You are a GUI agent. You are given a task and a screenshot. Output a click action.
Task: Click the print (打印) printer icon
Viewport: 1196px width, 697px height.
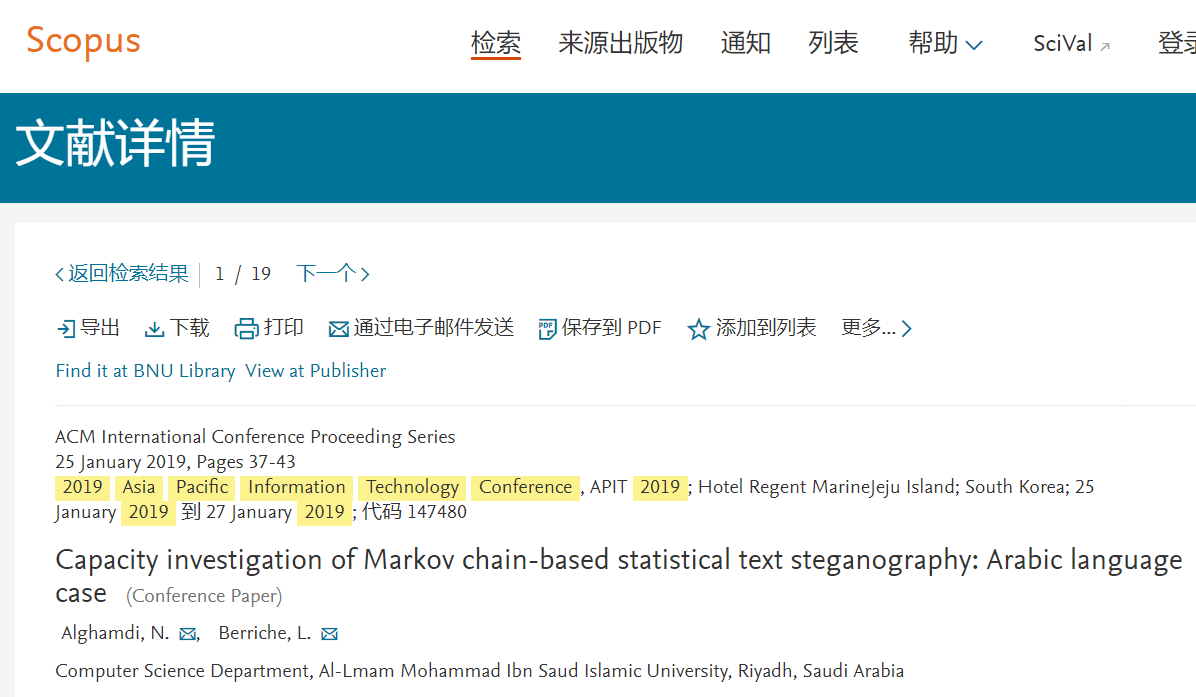click(246, 329)
